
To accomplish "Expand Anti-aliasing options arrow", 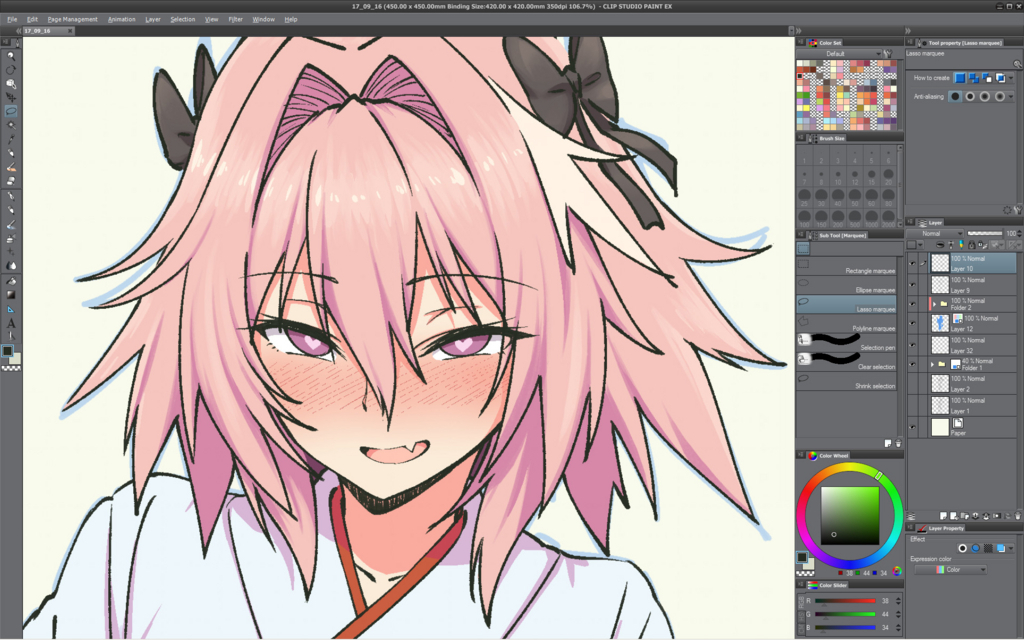I will 1011,97.
